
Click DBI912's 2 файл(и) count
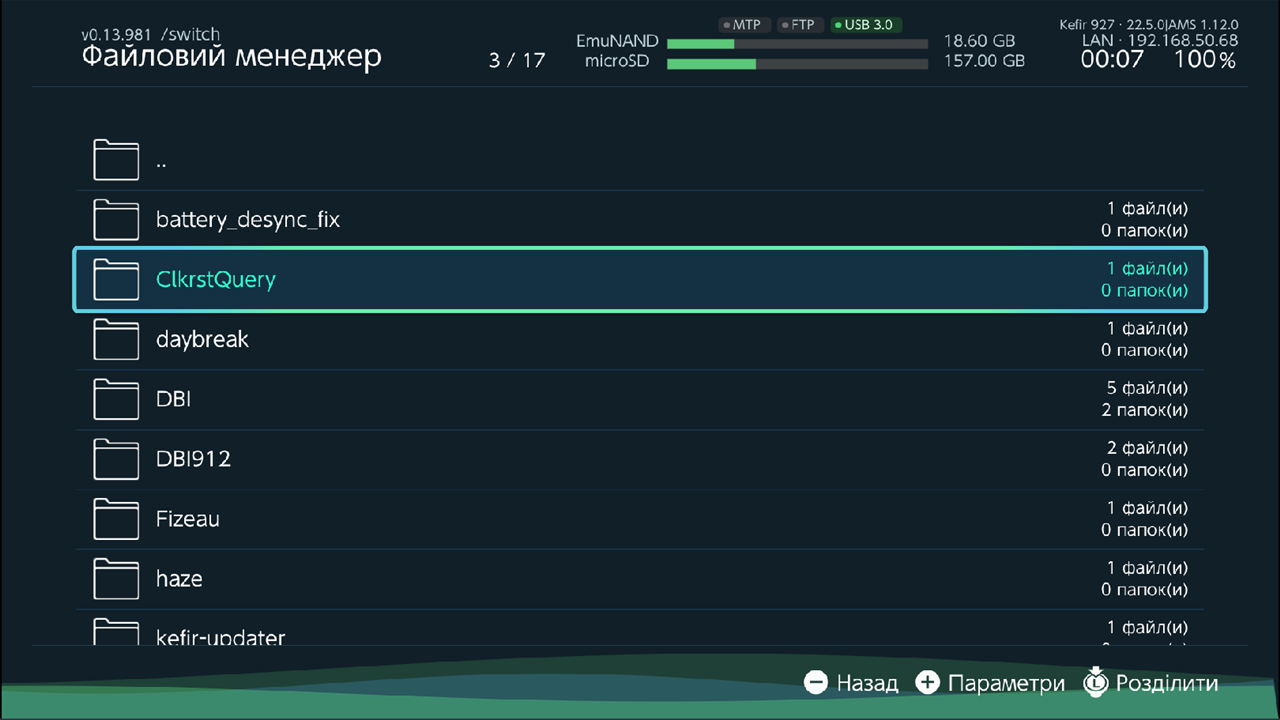coord(1147,448)
